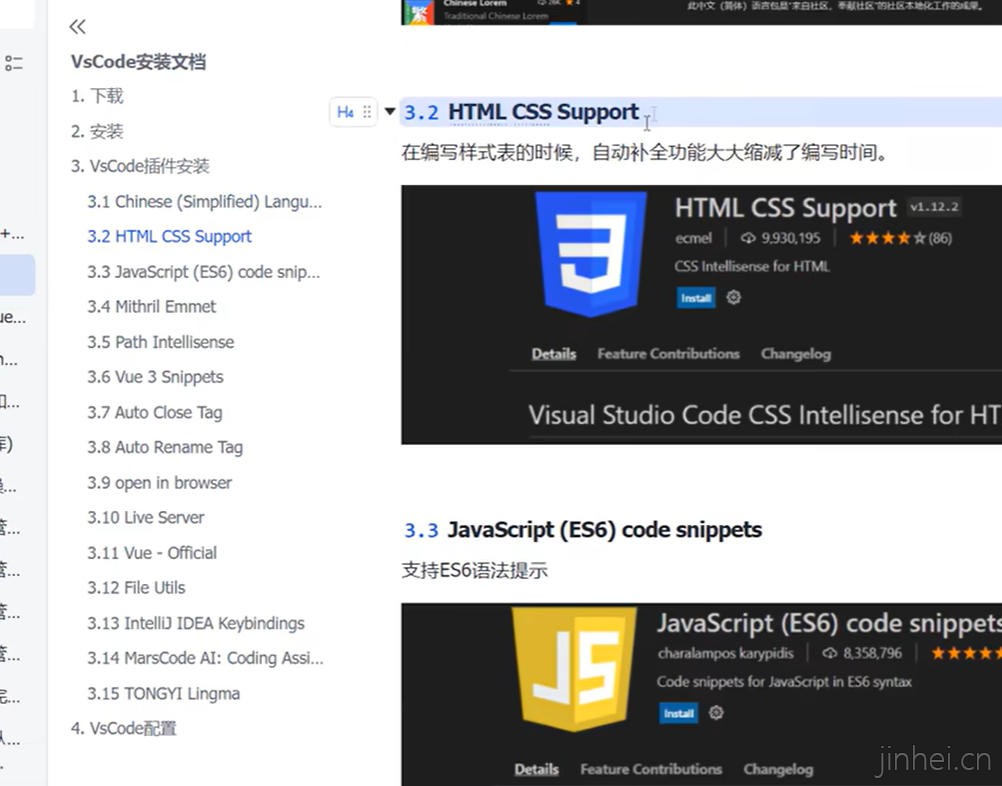
Task: Collapse the 3.2 HTML CSS Support section
Action: [x=390, y=111]
